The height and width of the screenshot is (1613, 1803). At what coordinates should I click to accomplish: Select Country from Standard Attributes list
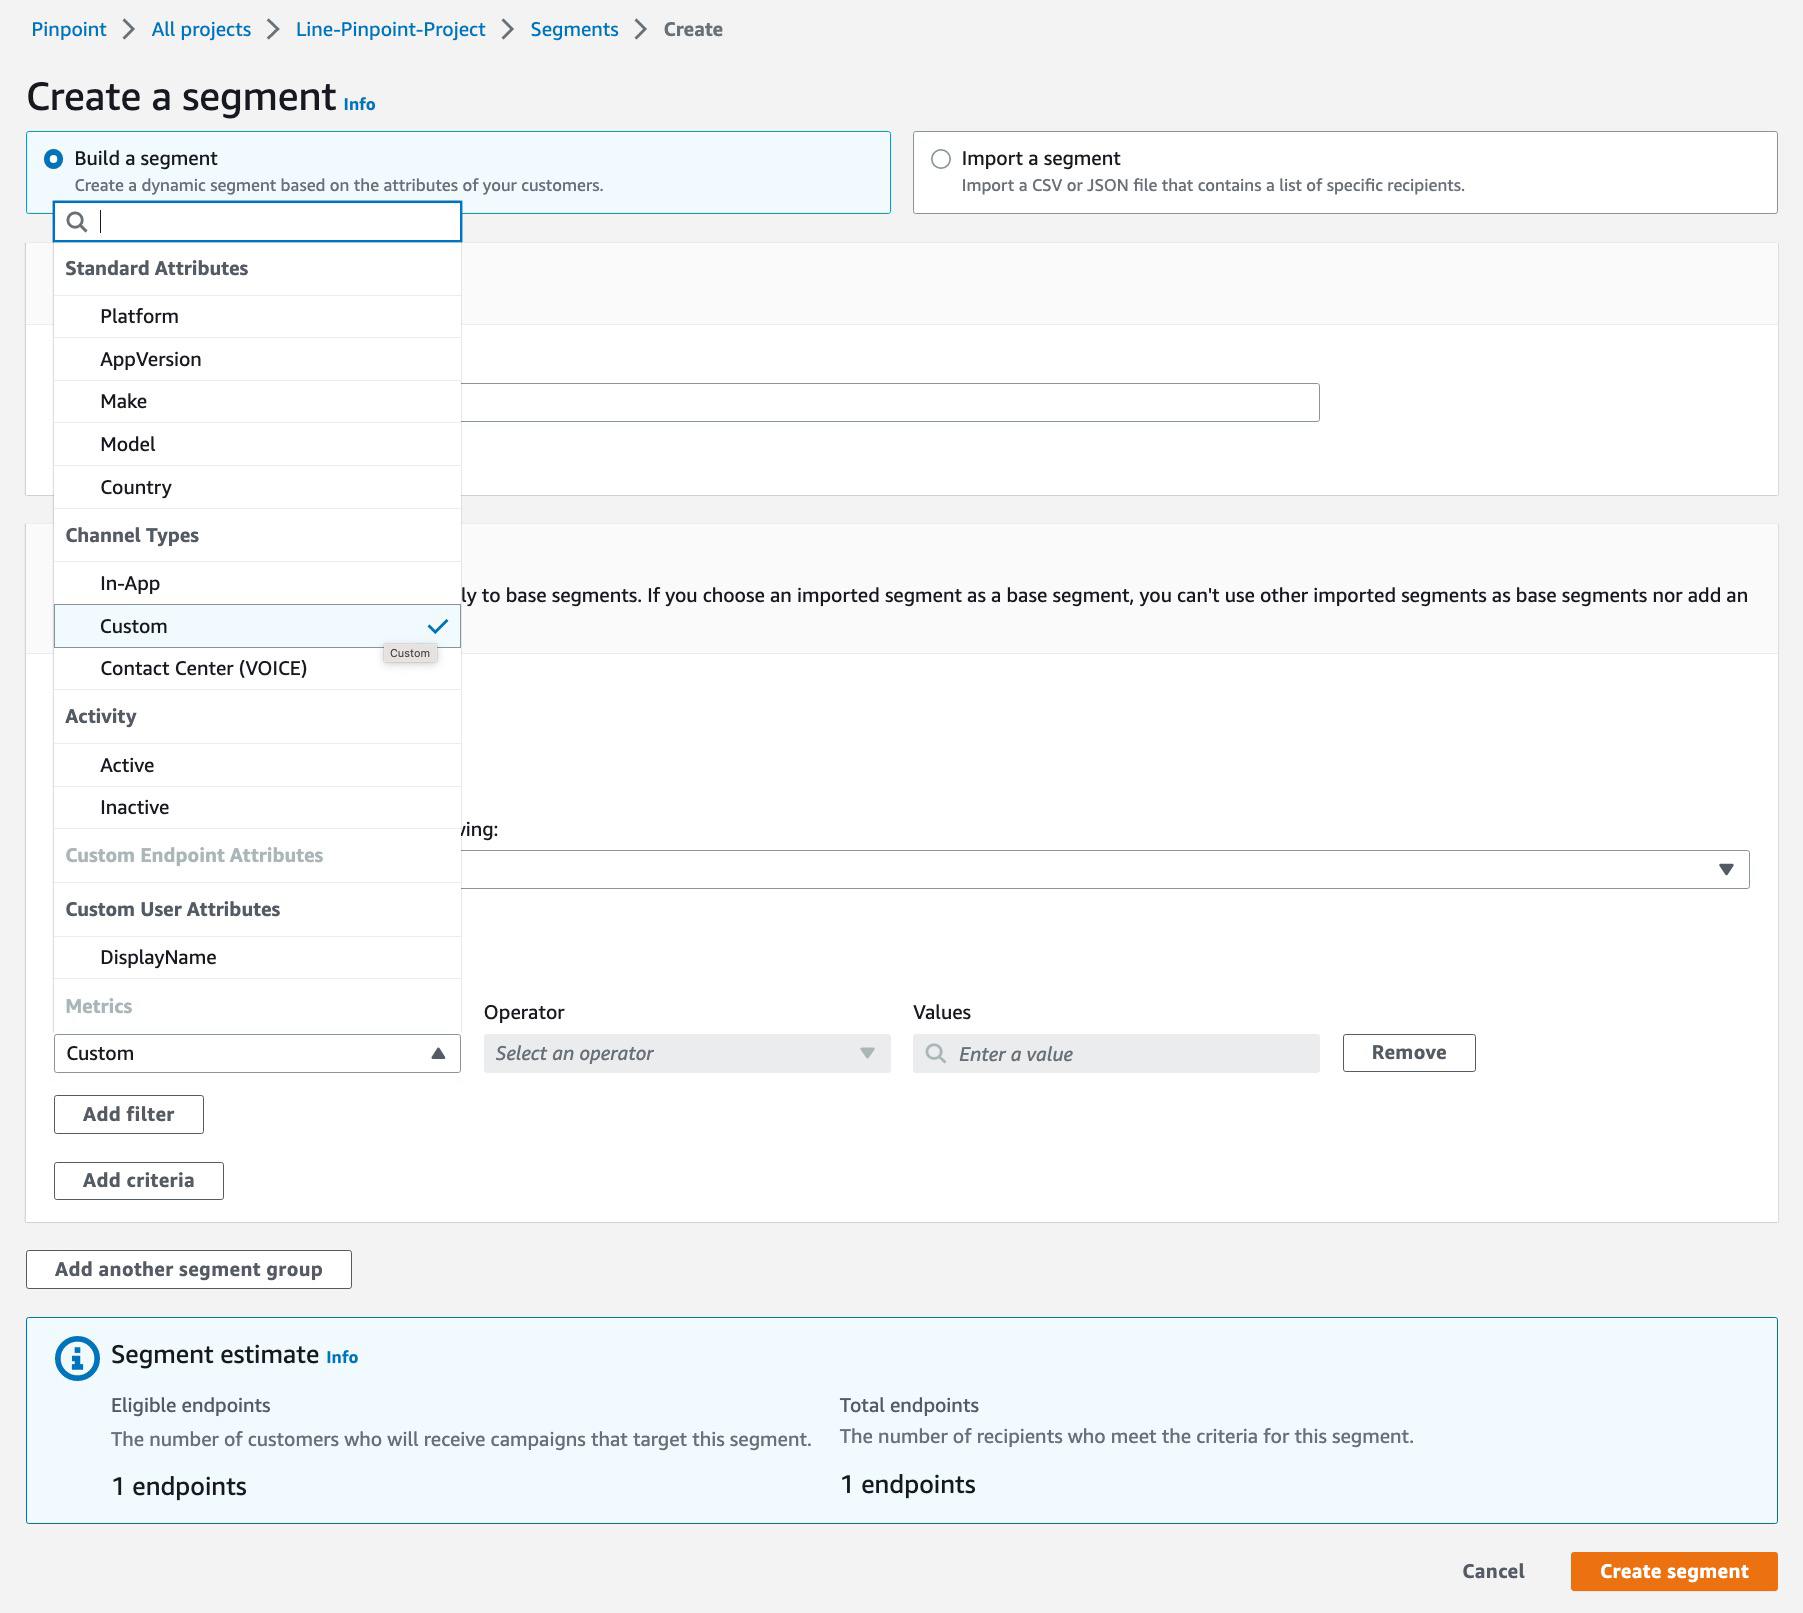point(136,487)
